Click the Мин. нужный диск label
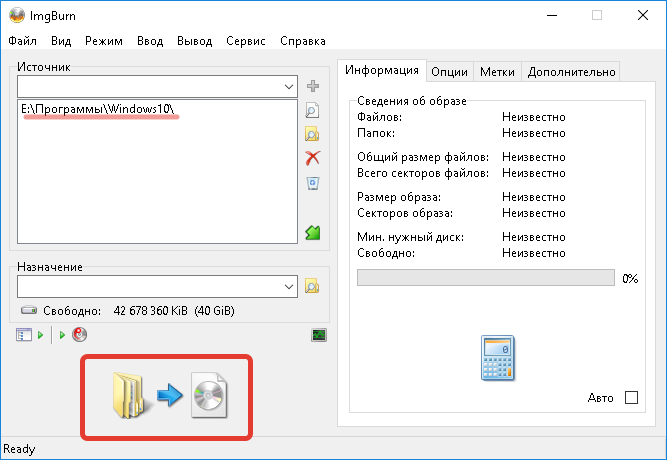The image size is (667, 460). (x=410, y=237)
